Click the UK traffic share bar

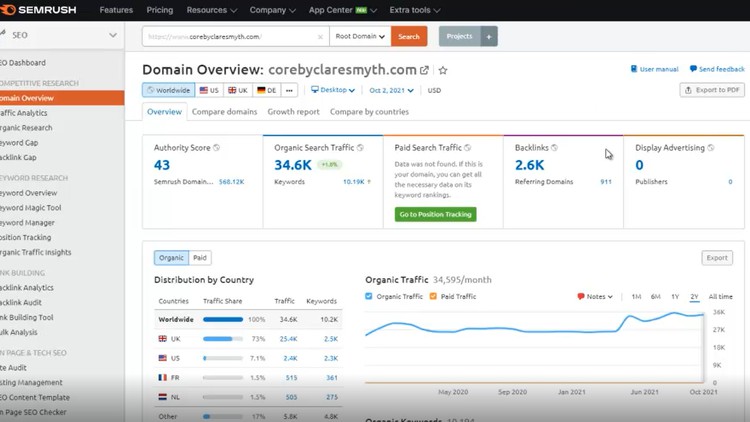[x=223, y=339]
